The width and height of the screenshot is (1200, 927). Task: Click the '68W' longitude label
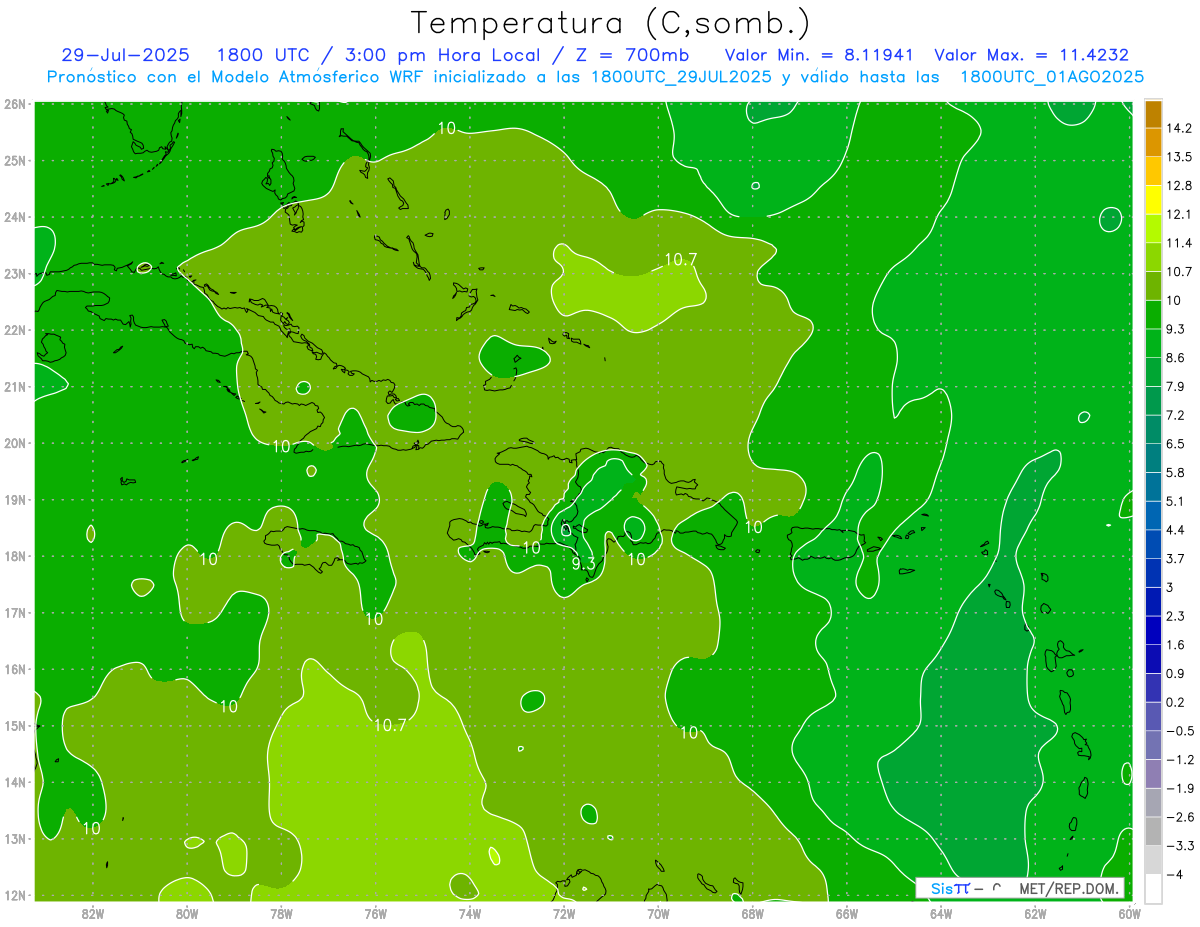[x=752, y=912]
